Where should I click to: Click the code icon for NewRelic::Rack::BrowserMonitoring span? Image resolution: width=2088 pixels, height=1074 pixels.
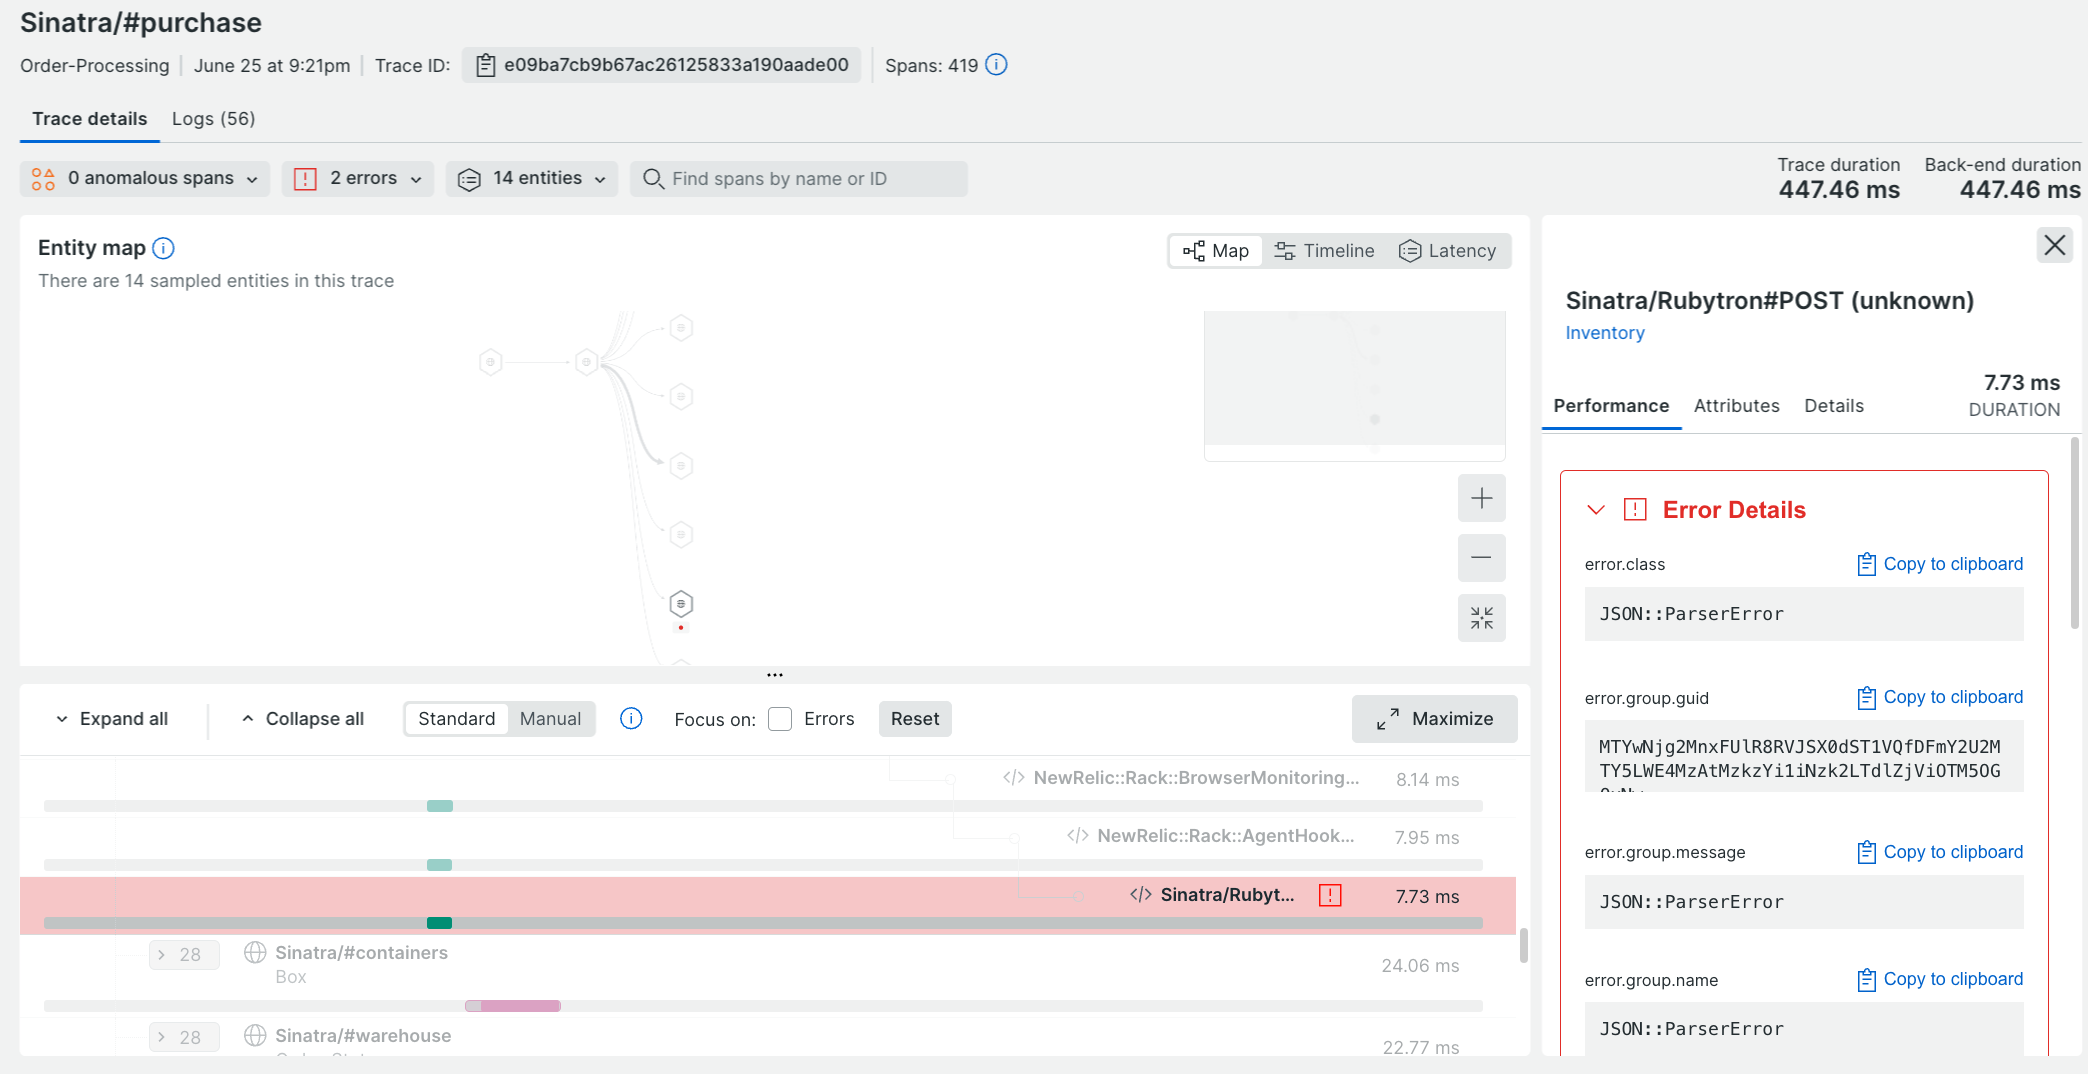coord(1014,778)
